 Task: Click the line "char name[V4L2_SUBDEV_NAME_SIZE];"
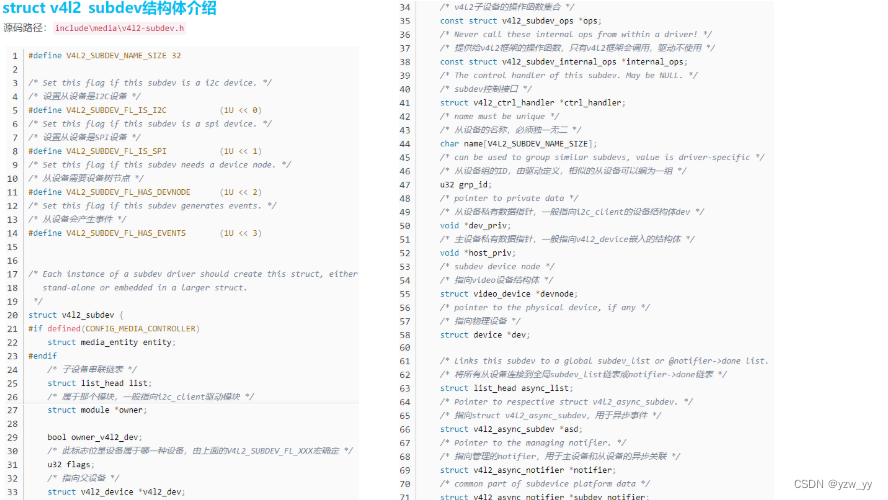[x=518, y=144]
